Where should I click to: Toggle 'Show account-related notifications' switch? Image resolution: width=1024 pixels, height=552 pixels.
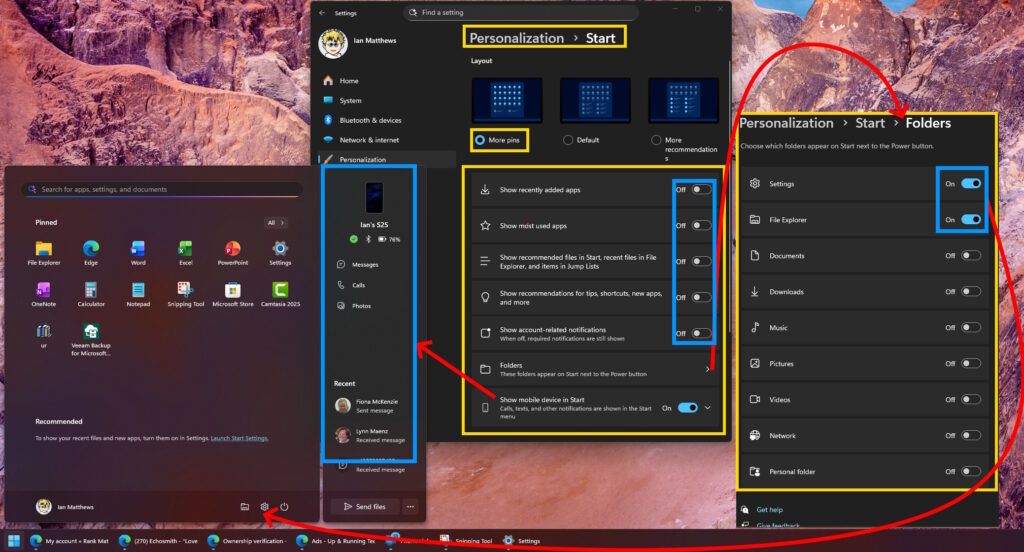pyautogui.click(x=701, y=333)
